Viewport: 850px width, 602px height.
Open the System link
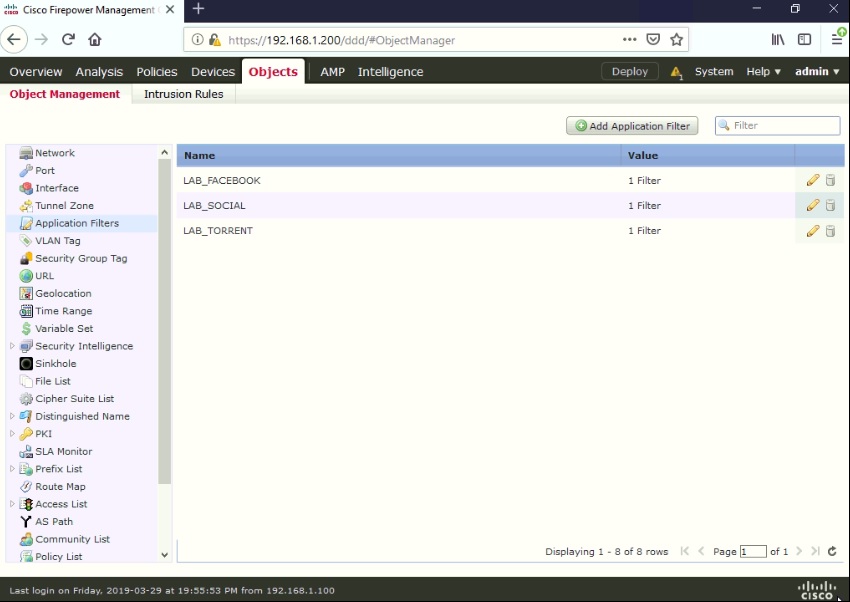pyautogui.click(x=714, y=72)
